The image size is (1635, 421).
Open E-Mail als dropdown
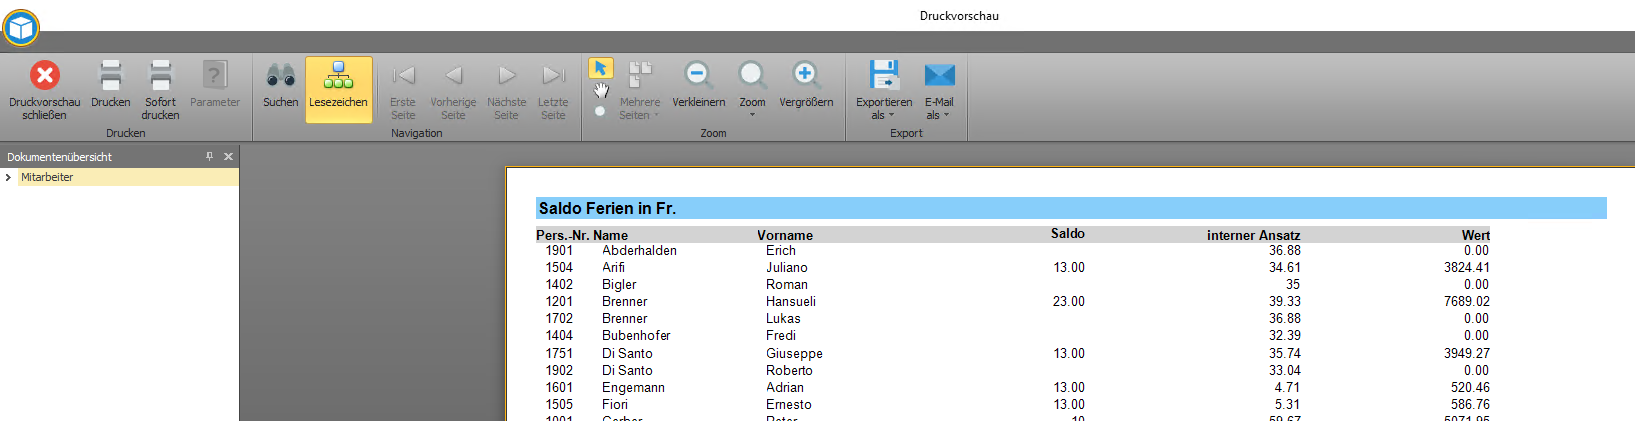tap(939, 90)
